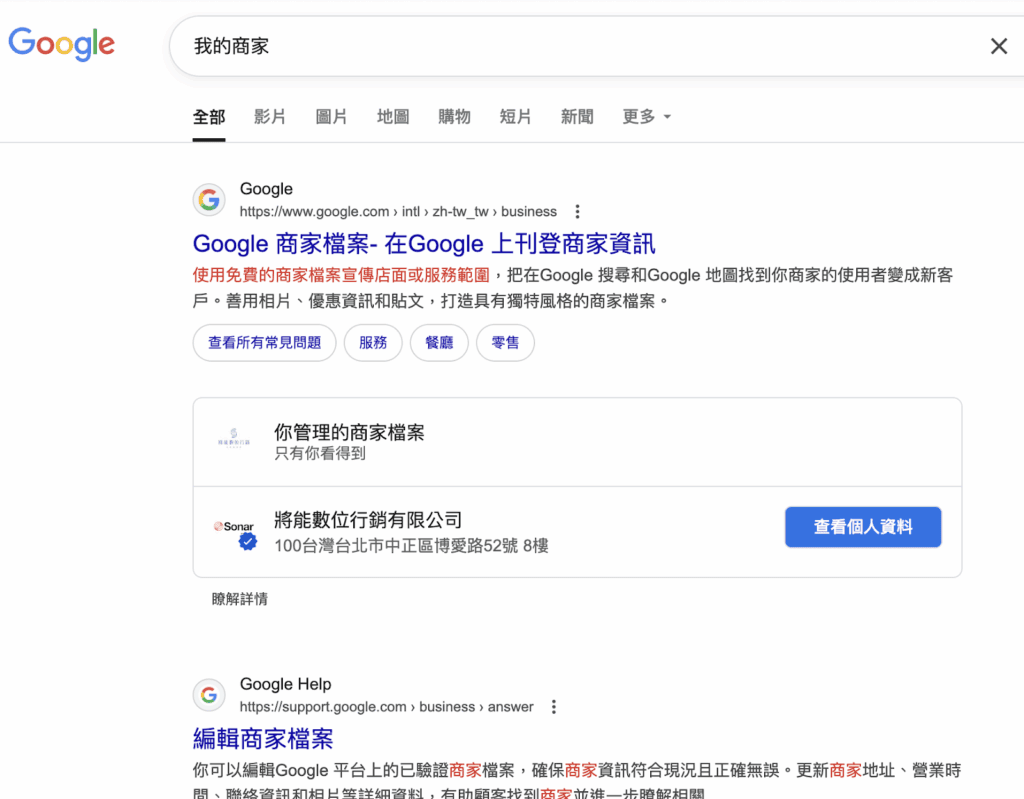Switch to the 影片 tab
This screenshot has height=799, width=1024.
[270, 117]
